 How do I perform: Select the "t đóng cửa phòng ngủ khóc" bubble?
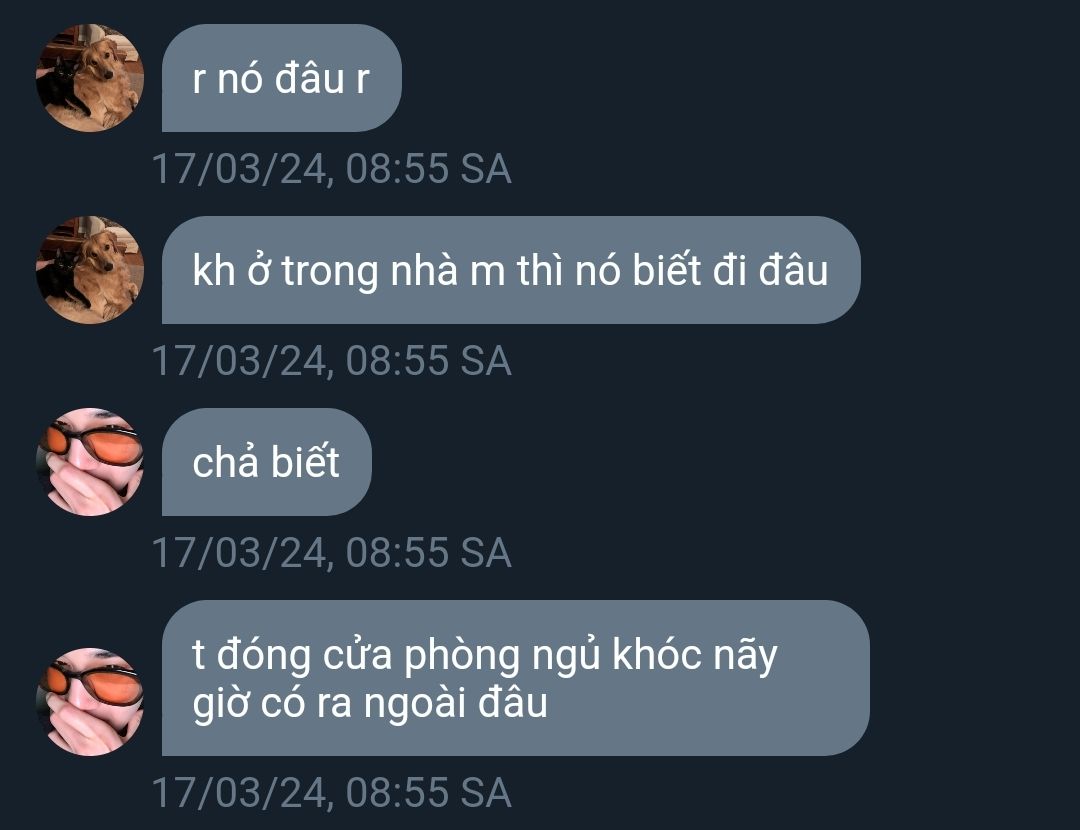(516, 678)
